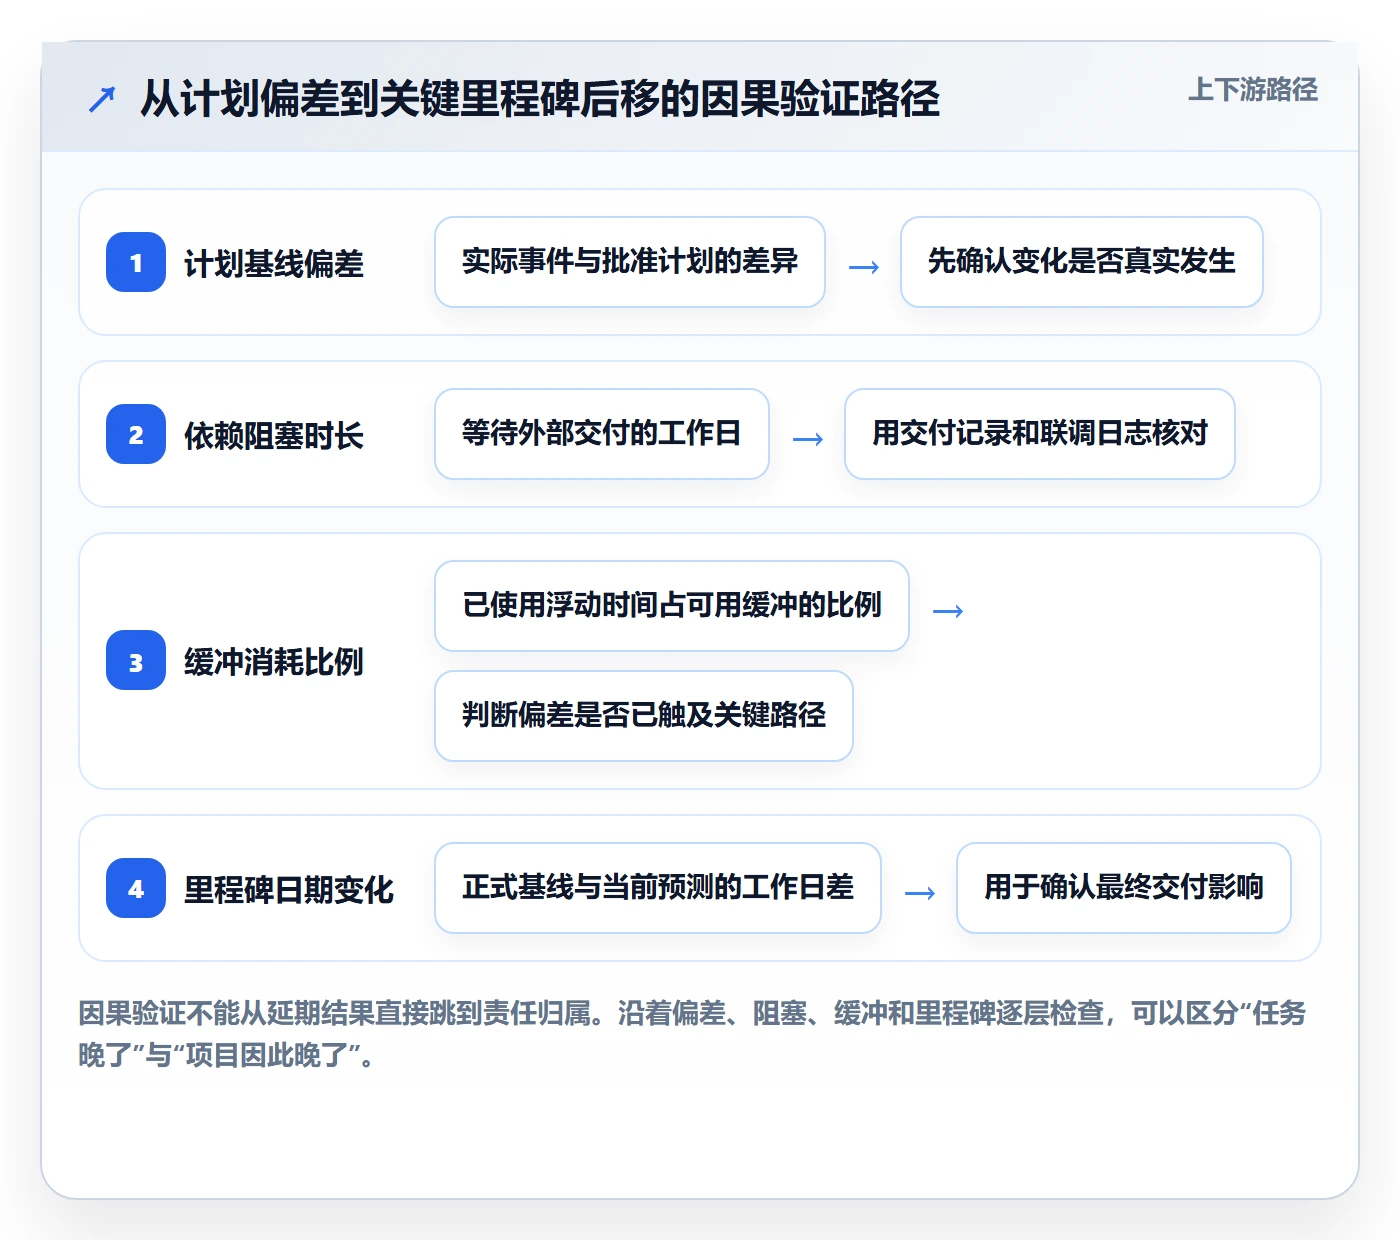Select the 缓冲消耗比例 row heading

click(x=274, y=662)
